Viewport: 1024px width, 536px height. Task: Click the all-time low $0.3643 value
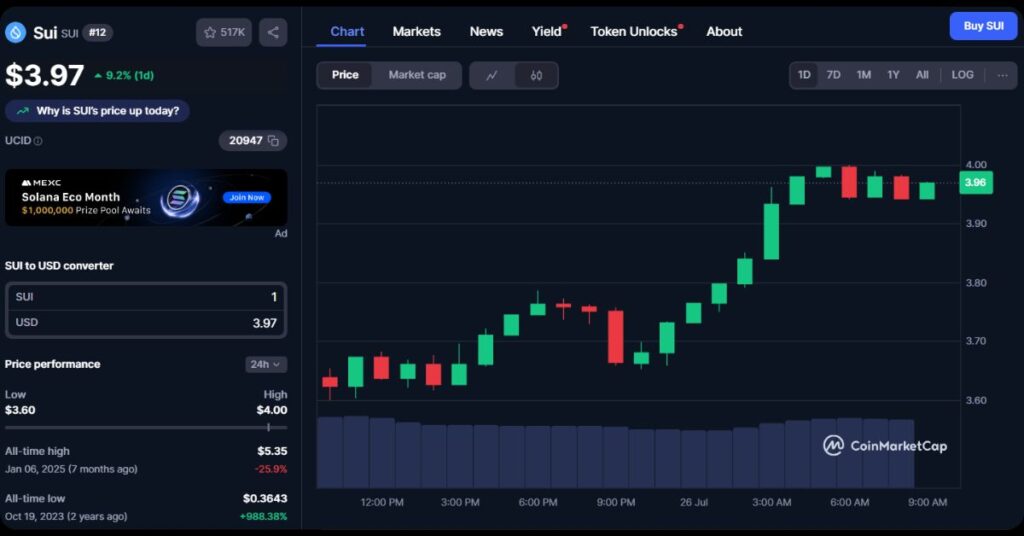264,498
